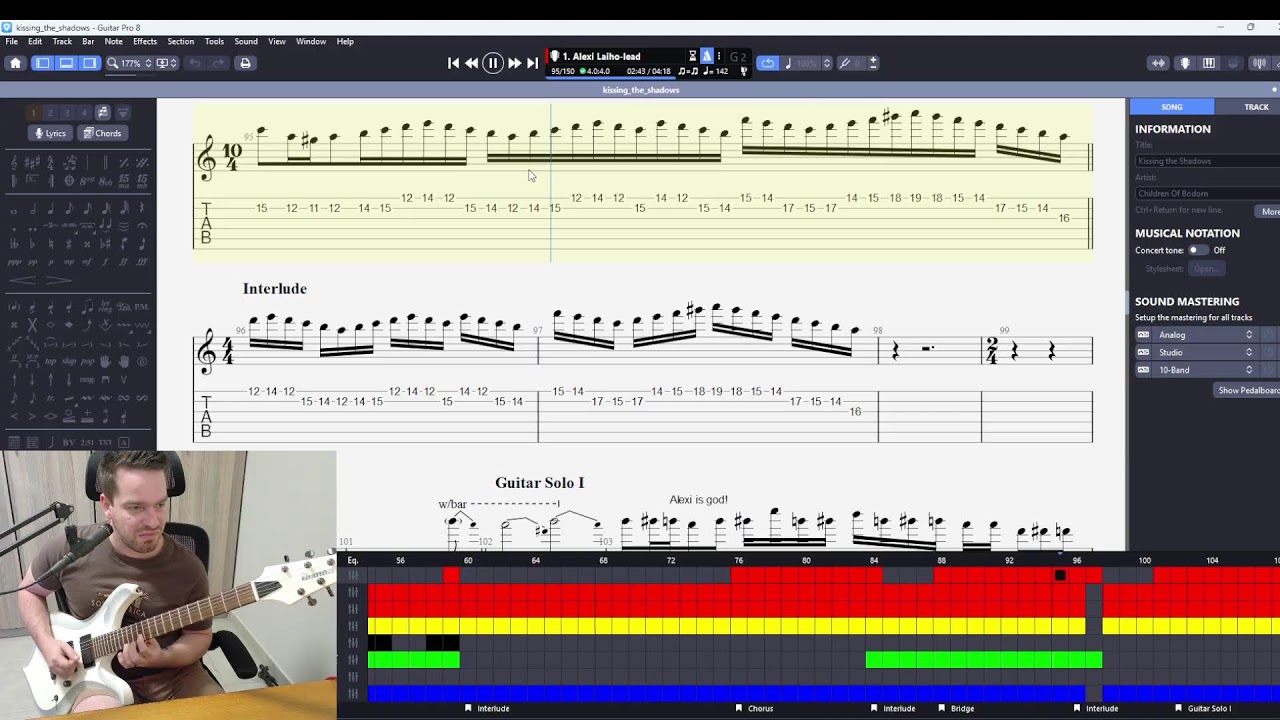Rewind to previous bar
This screenshot has width=1280, height=720.
pyautogui.click(x=472, y=63)
